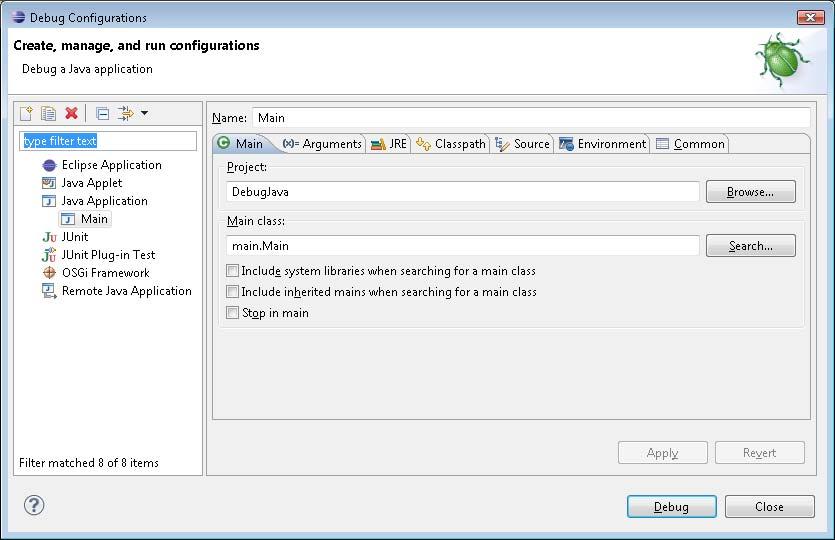835x540 pixels.
Task: Switch to the Source tab
Action: click(x=522, y=144)
